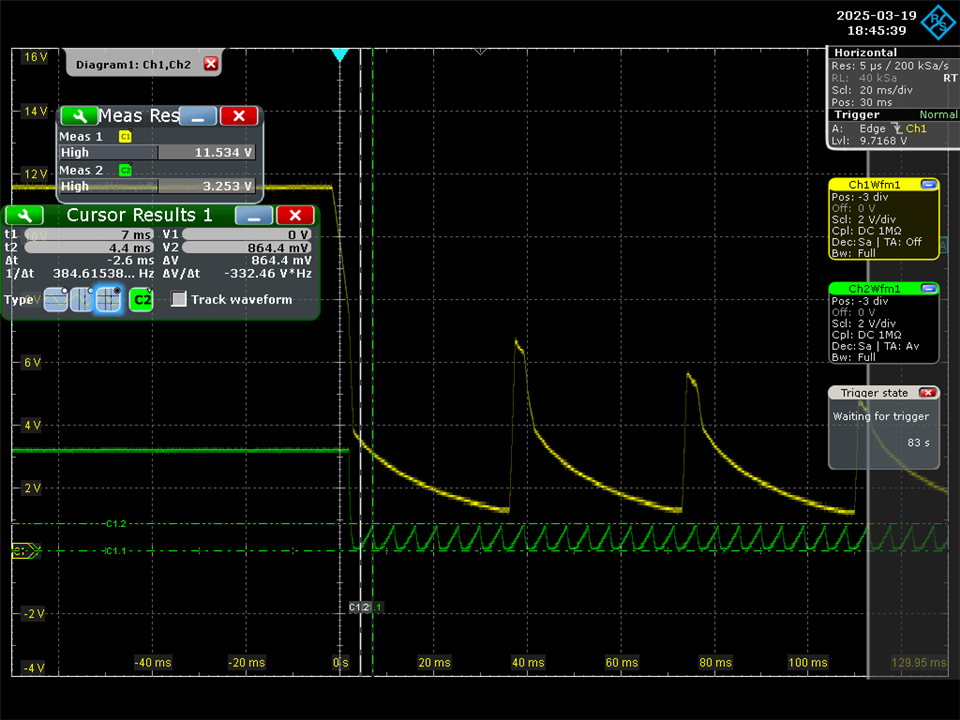Choose cursor source C2 button
Viewport: 960px width, 720px height.
[141, 299]
